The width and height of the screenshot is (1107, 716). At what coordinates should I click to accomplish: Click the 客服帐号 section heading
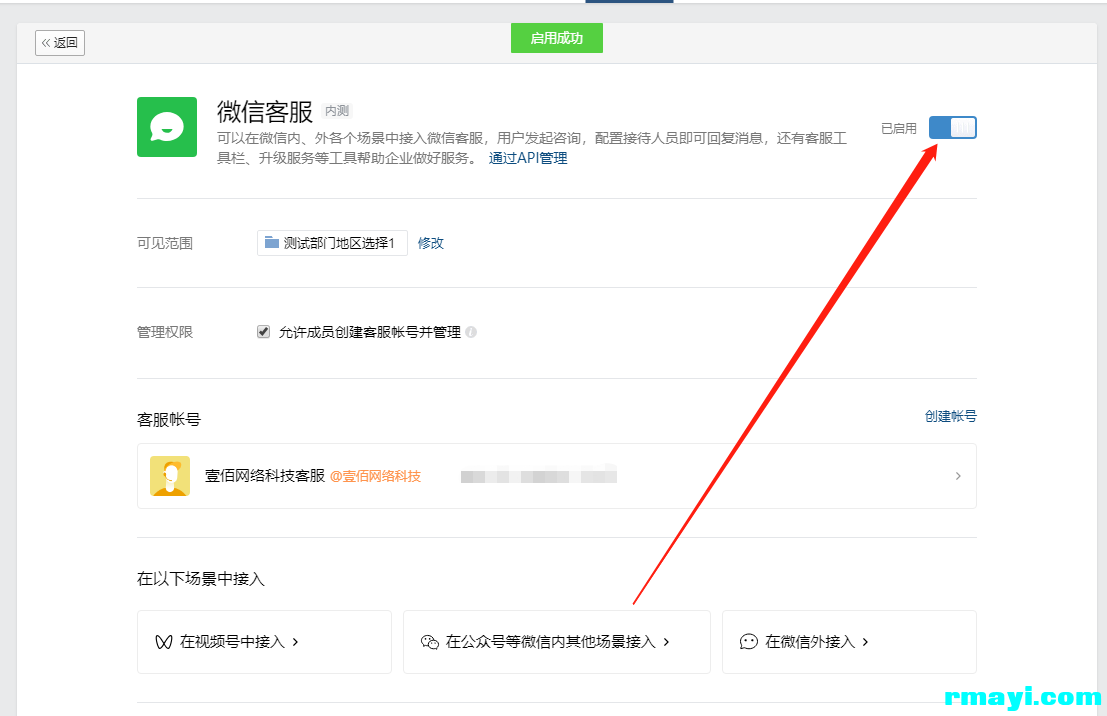[169, 420]
